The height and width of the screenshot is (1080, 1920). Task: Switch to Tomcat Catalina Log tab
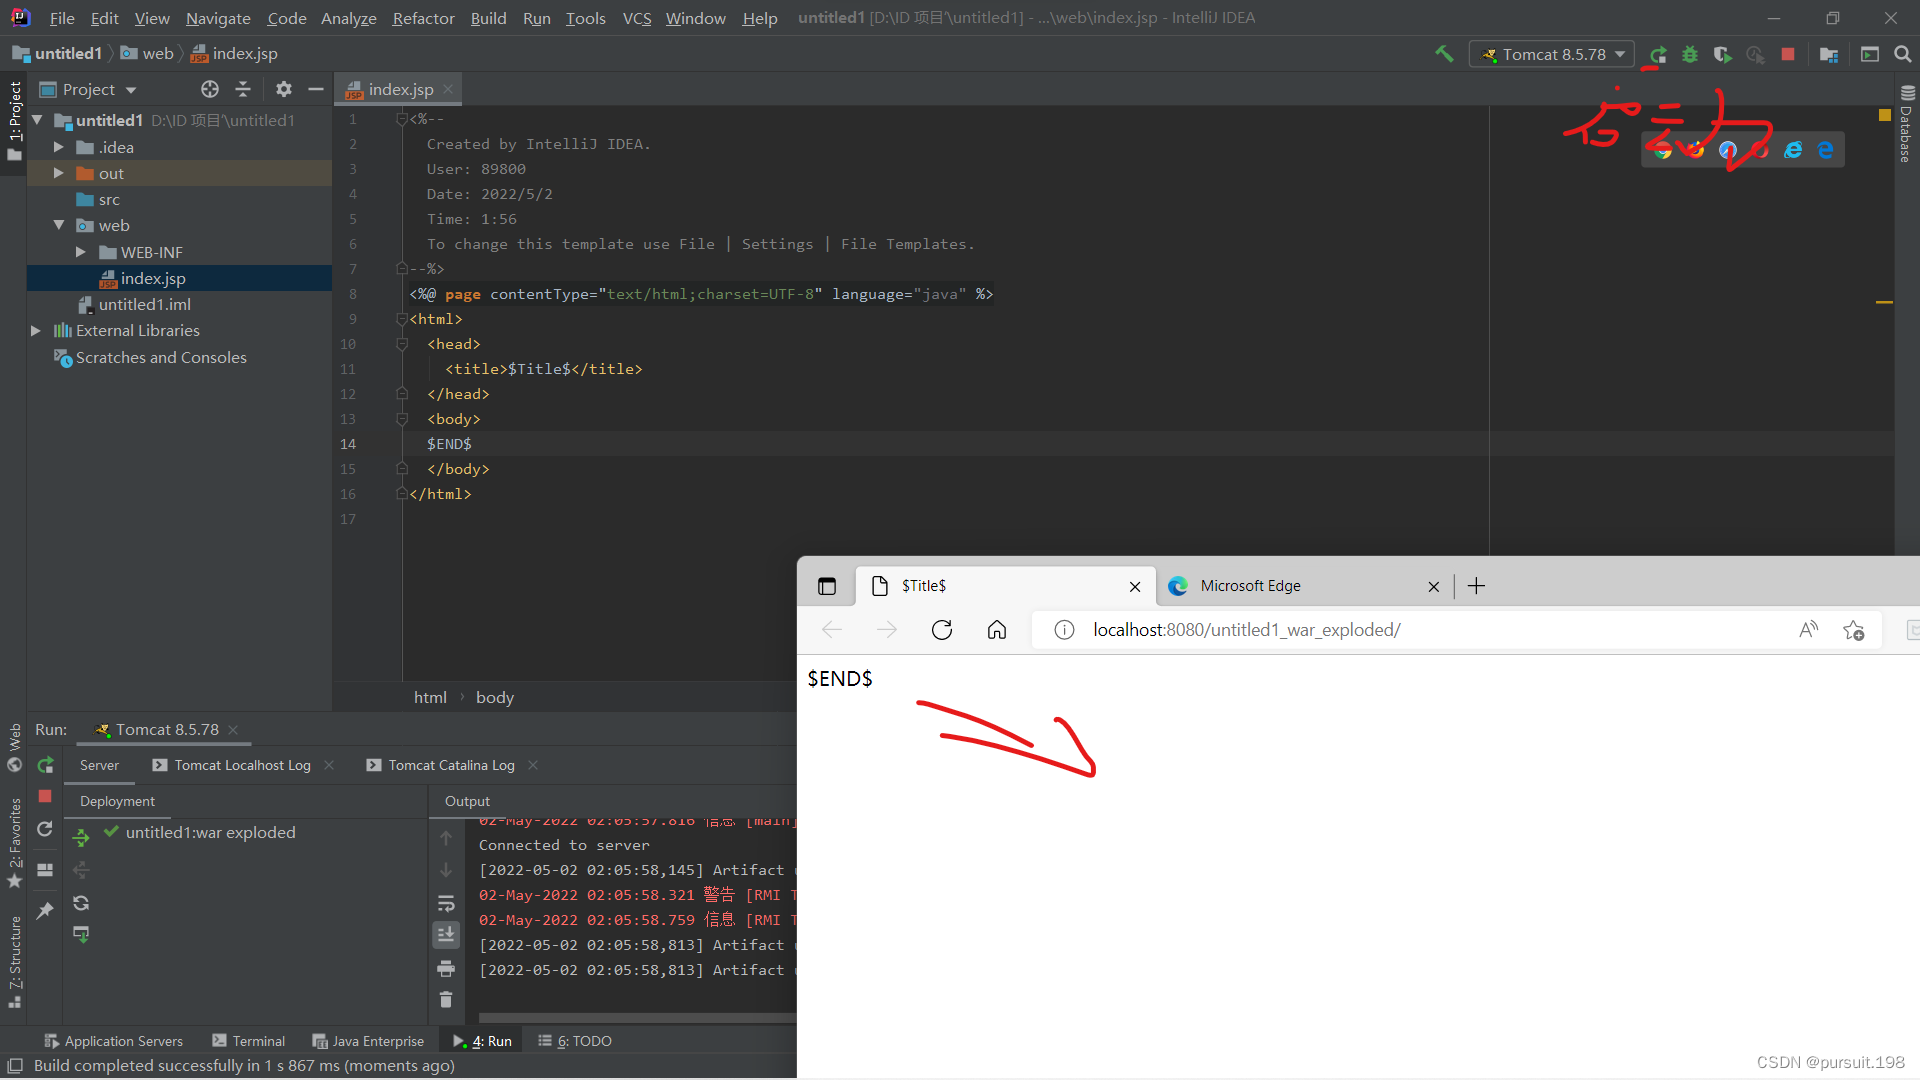(x=451, y=765)
